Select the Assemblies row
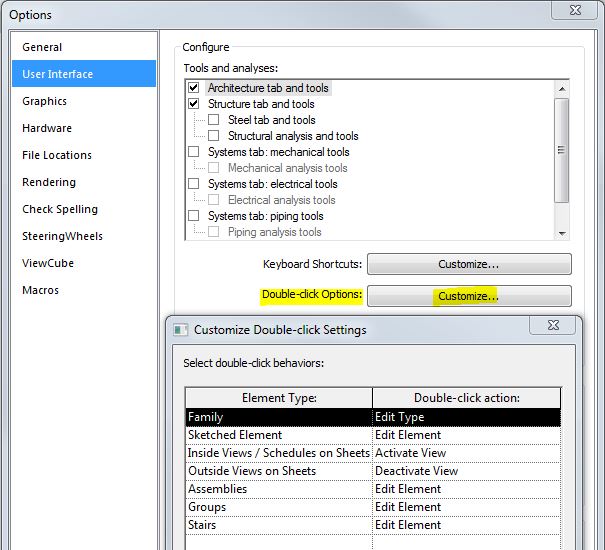 pyautogui.click(x=279, y=489)
